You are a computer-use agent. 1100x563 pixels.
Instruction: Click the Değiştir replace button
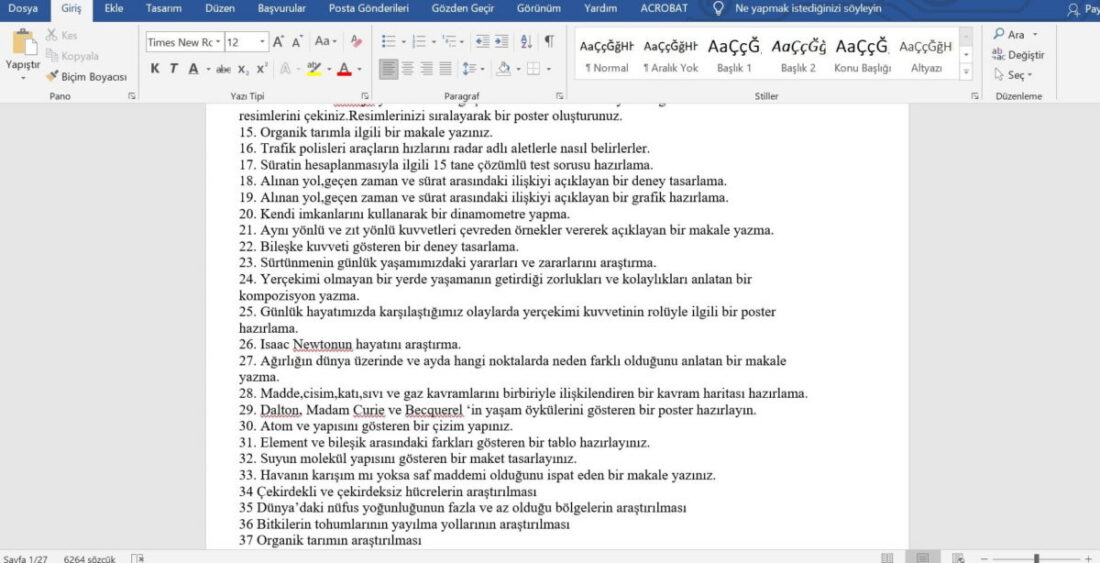point(1018,55)
